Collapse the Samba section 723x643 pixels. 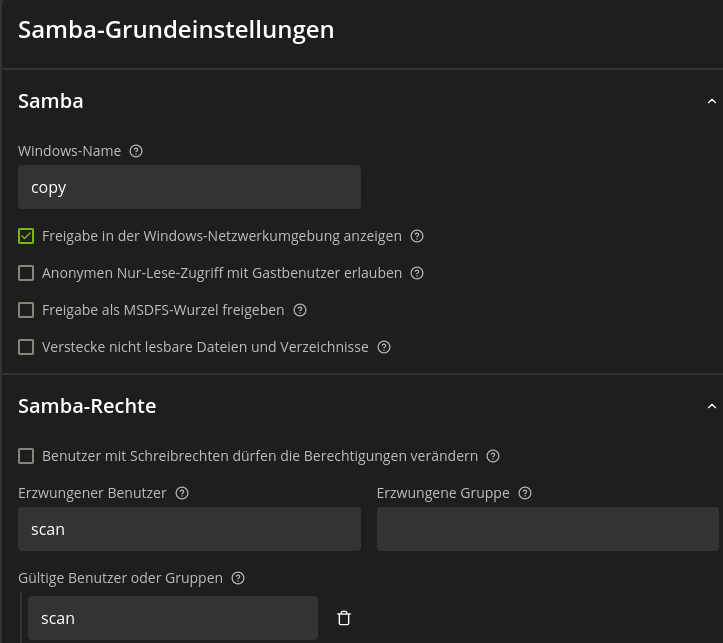(711, 101)
